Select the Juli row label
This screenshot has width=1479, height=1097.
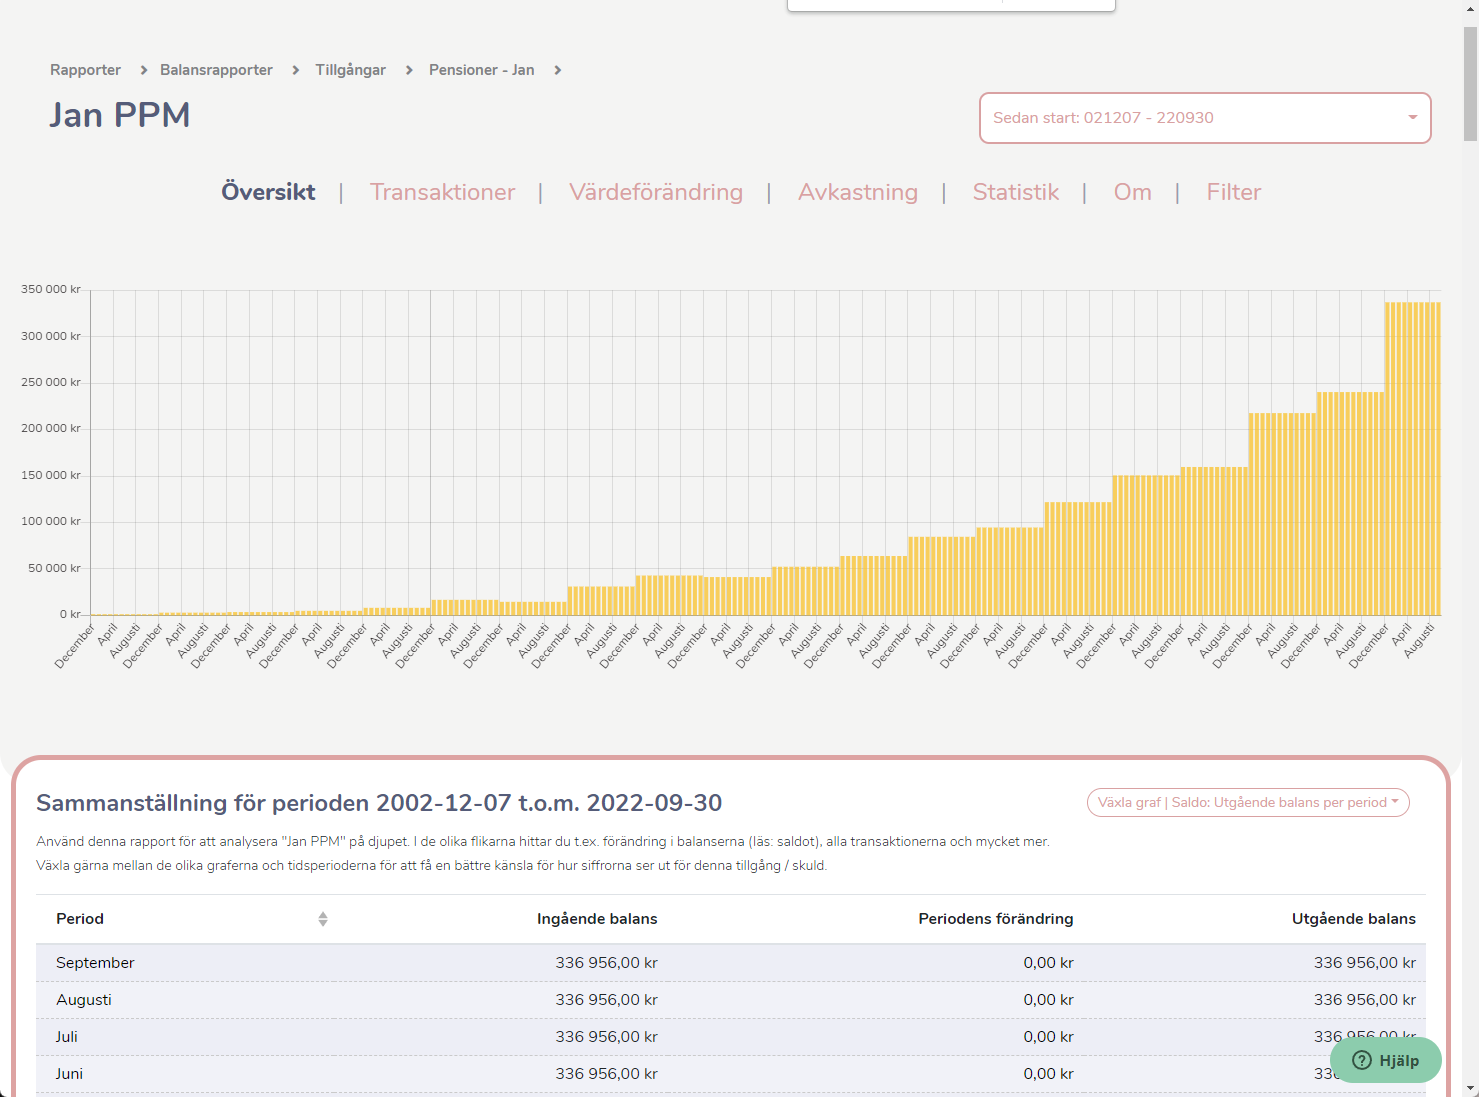67,1037
